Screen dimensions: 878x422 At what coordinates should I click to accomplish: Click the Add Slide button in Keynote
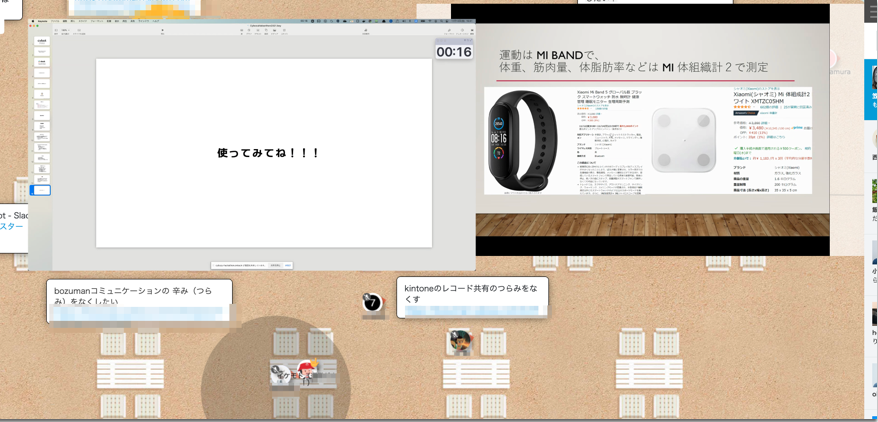click(x=79, y=31)
